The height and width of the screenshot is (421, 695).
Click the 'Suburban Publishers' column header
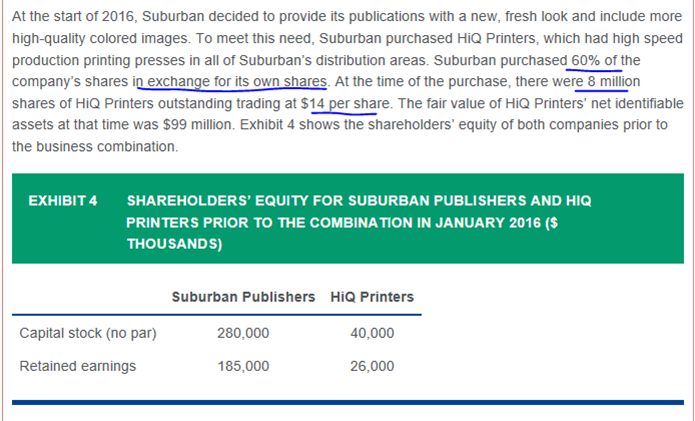(x=243, y=297)
